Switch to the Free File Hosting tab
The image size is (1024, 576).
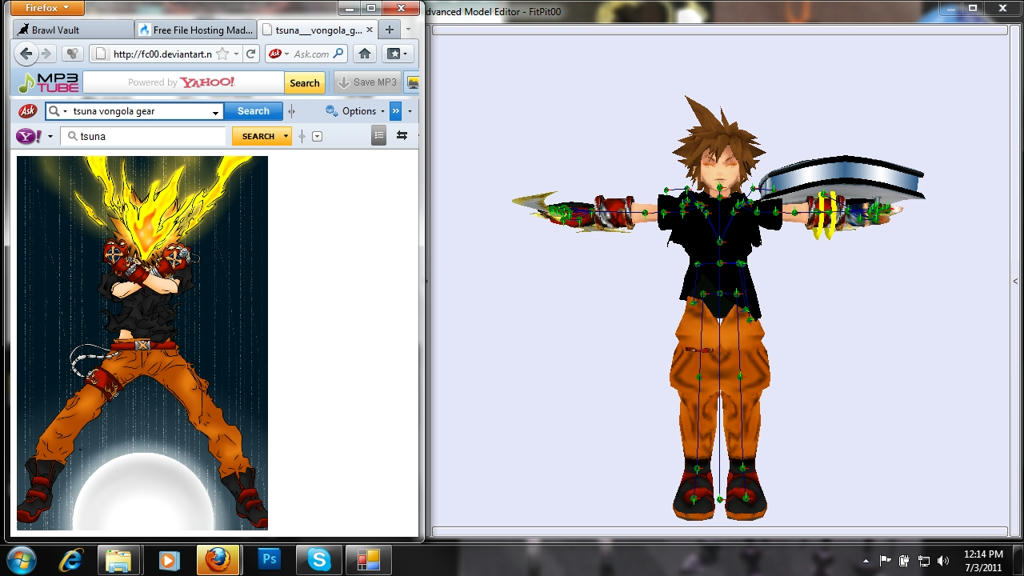[x=195, y=30]
